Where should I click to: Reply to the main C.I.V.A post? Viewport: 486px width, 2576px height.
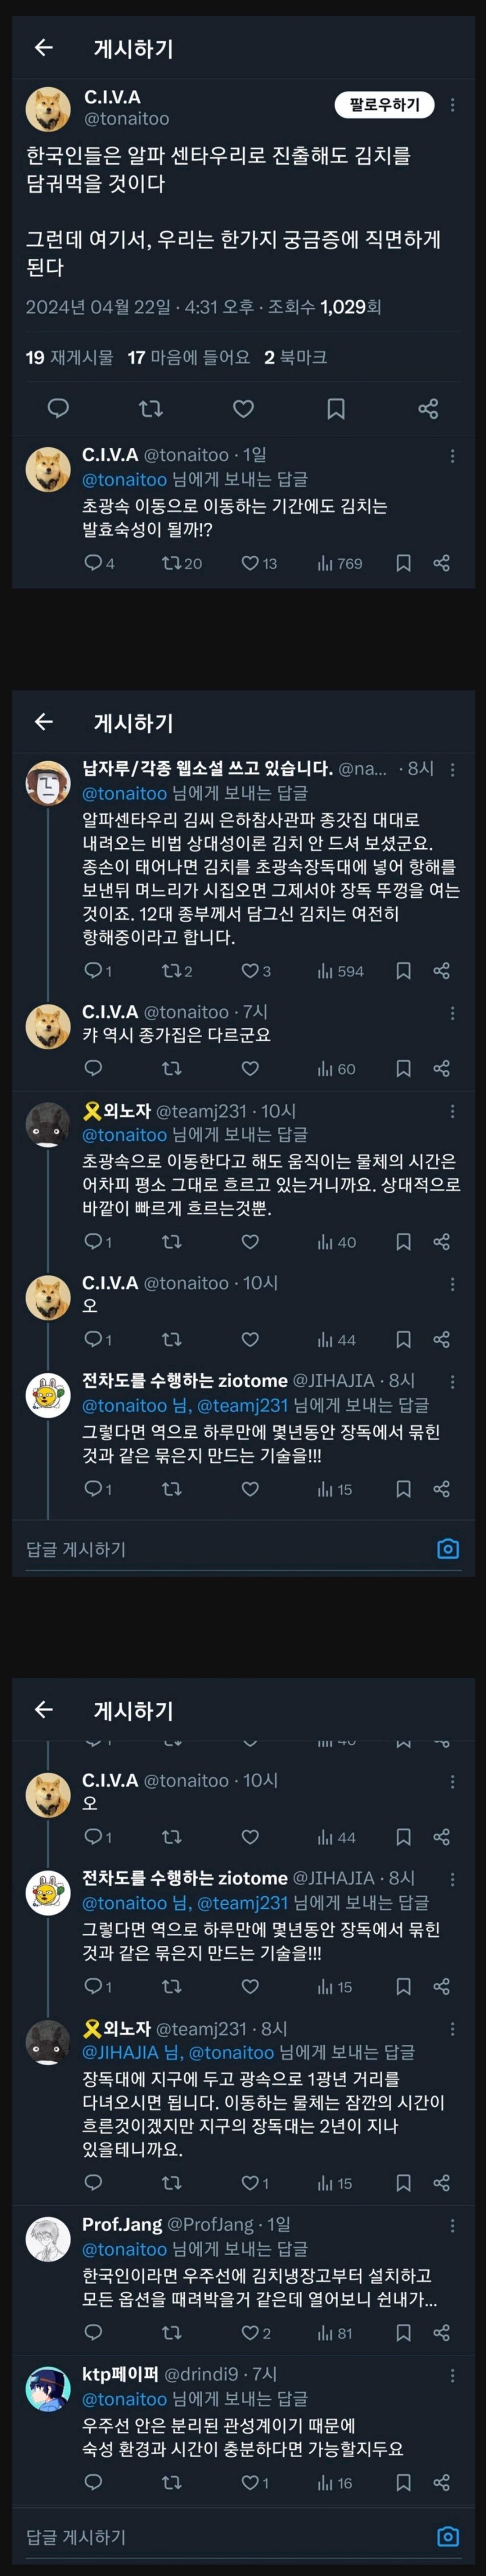tap(59, 408)
